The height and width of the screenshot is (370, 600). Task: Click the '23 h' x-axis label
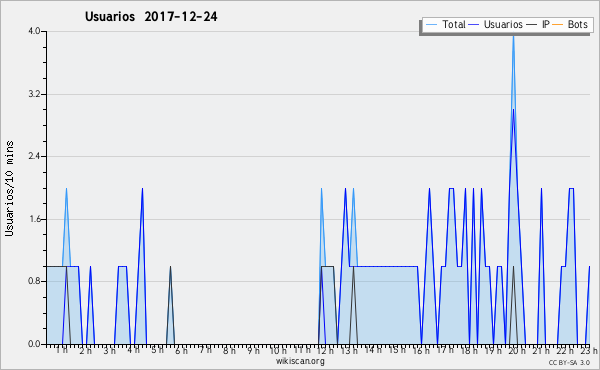tap(589, 350)
